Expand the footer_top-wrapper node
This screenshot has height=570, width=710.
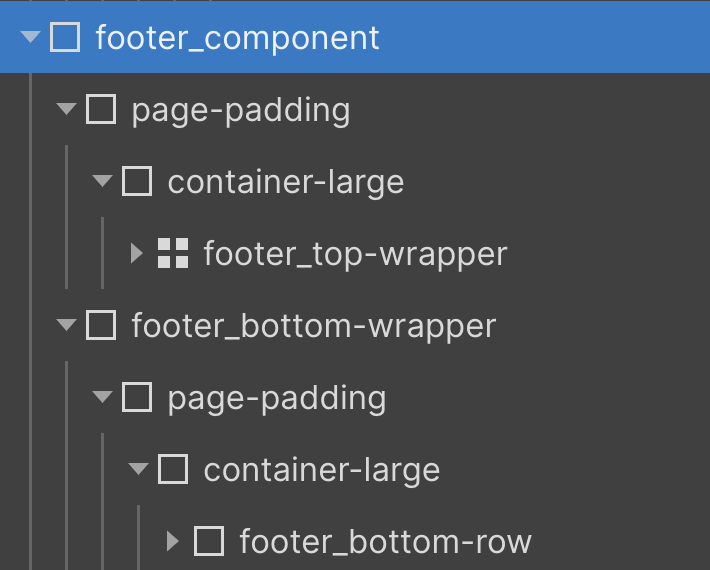137,253
